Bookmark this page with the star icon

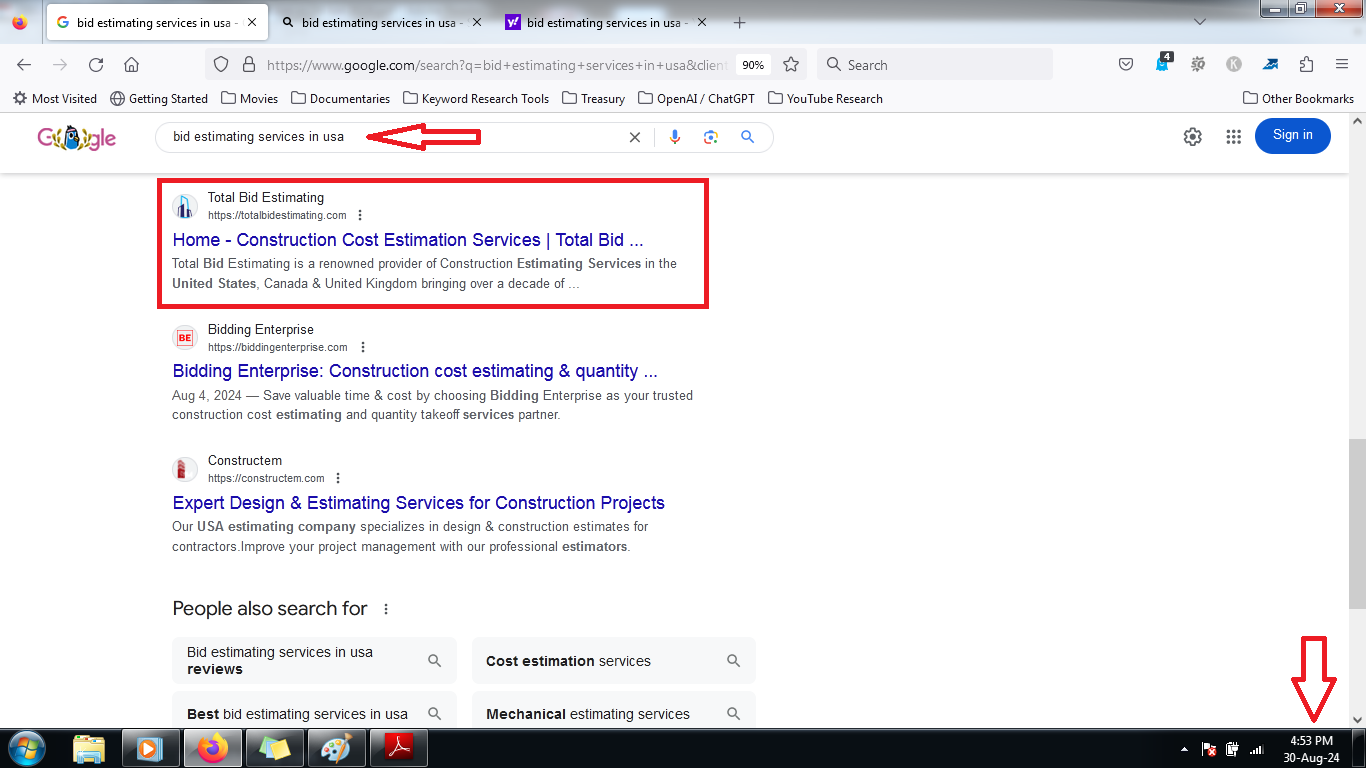[x=791, y=65]
